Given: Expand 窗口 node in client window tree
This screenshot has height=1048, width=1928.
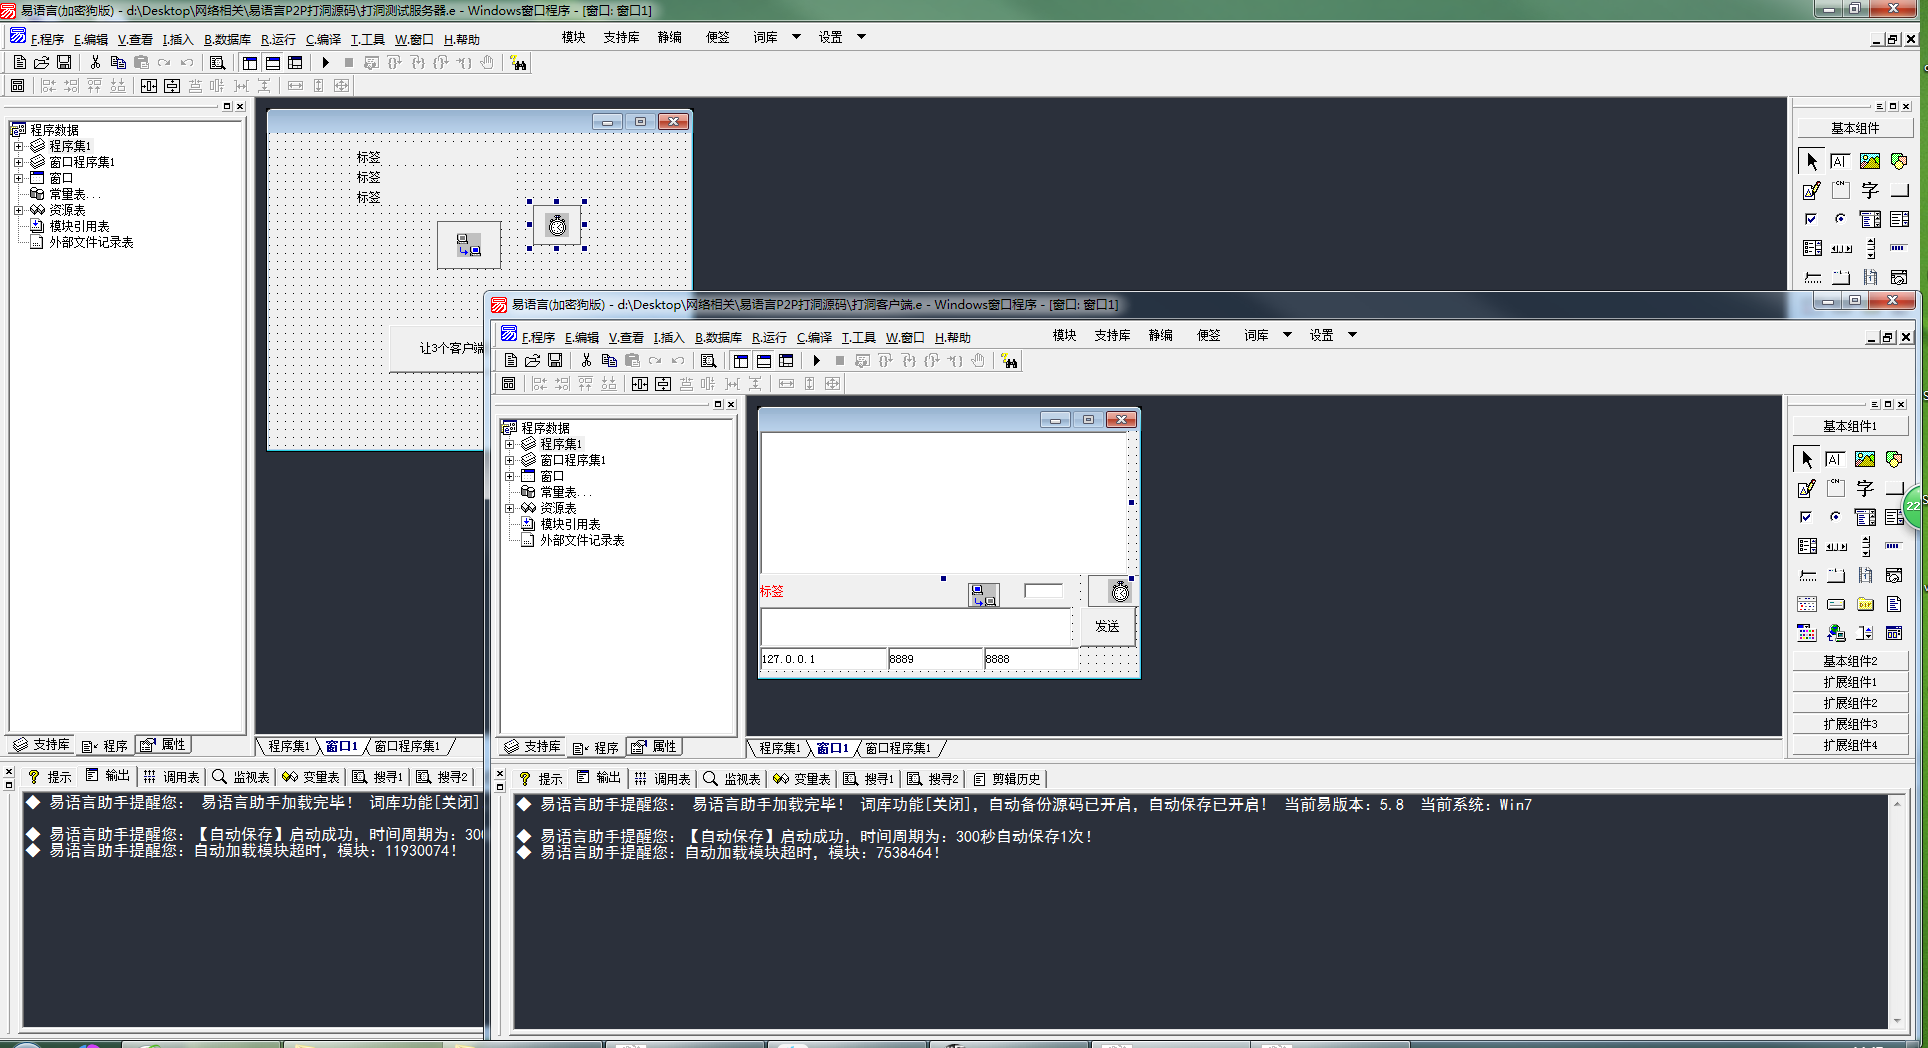Looking at the screenshot, I should click(x=510, y=476).
